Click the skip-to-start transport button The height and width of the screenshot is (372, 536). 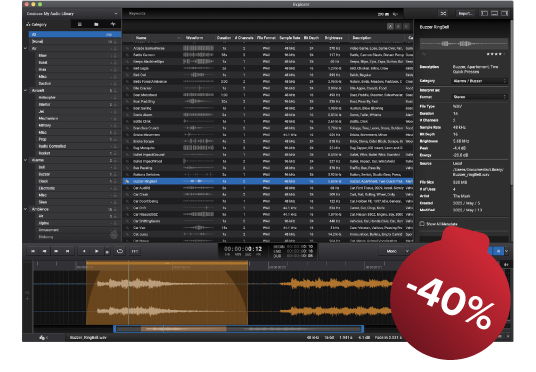click(33, 251)
